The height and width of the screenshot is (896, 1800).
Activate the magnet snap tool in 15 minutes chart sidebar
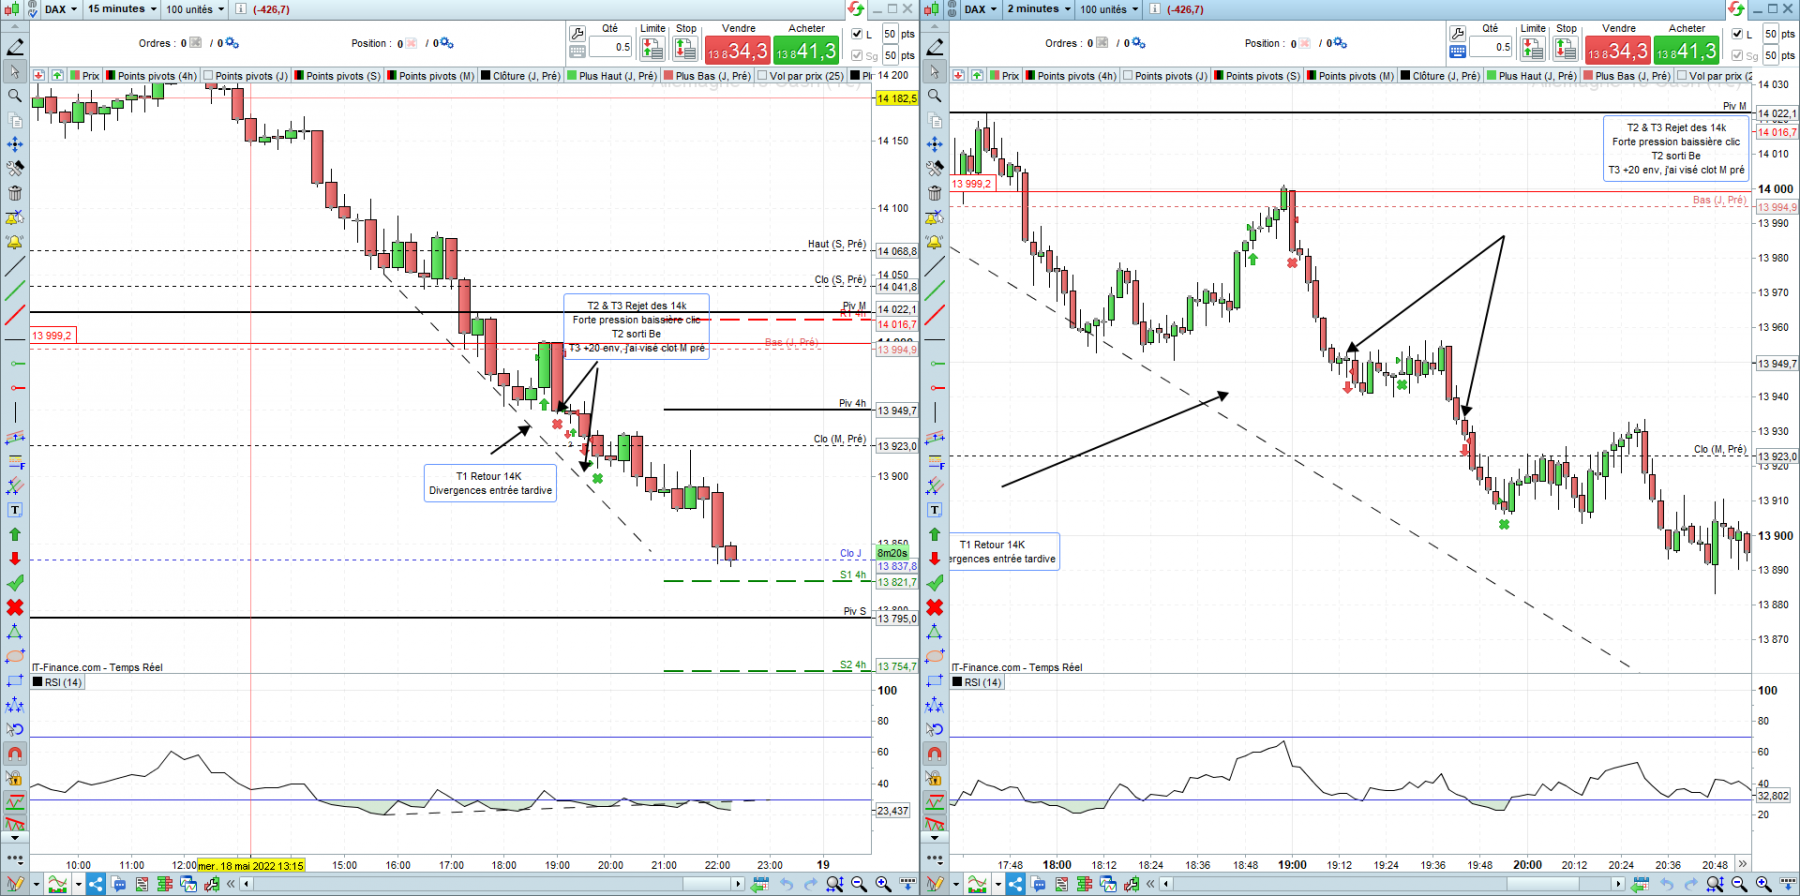click(15, 753)
